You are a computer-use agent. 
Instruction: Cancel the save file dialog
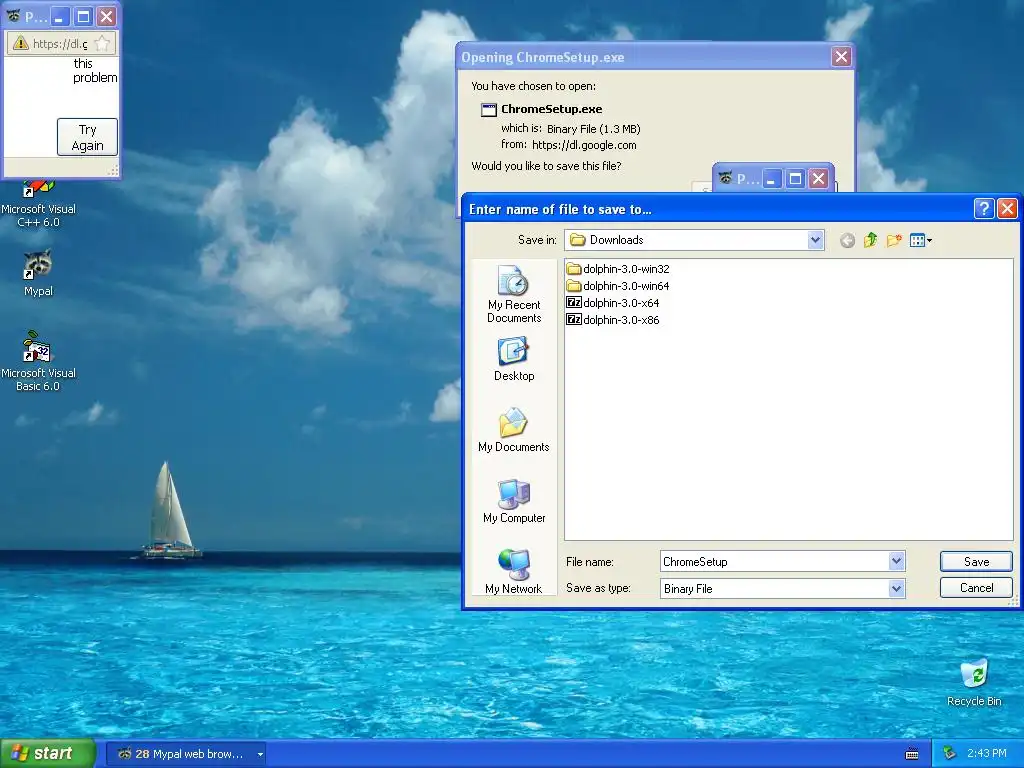click(x=976, y=588)
